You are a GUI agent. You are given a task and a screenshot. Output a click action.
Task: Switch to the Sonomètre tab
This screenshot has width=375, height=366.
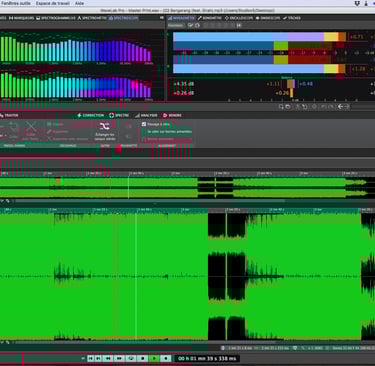209,18
